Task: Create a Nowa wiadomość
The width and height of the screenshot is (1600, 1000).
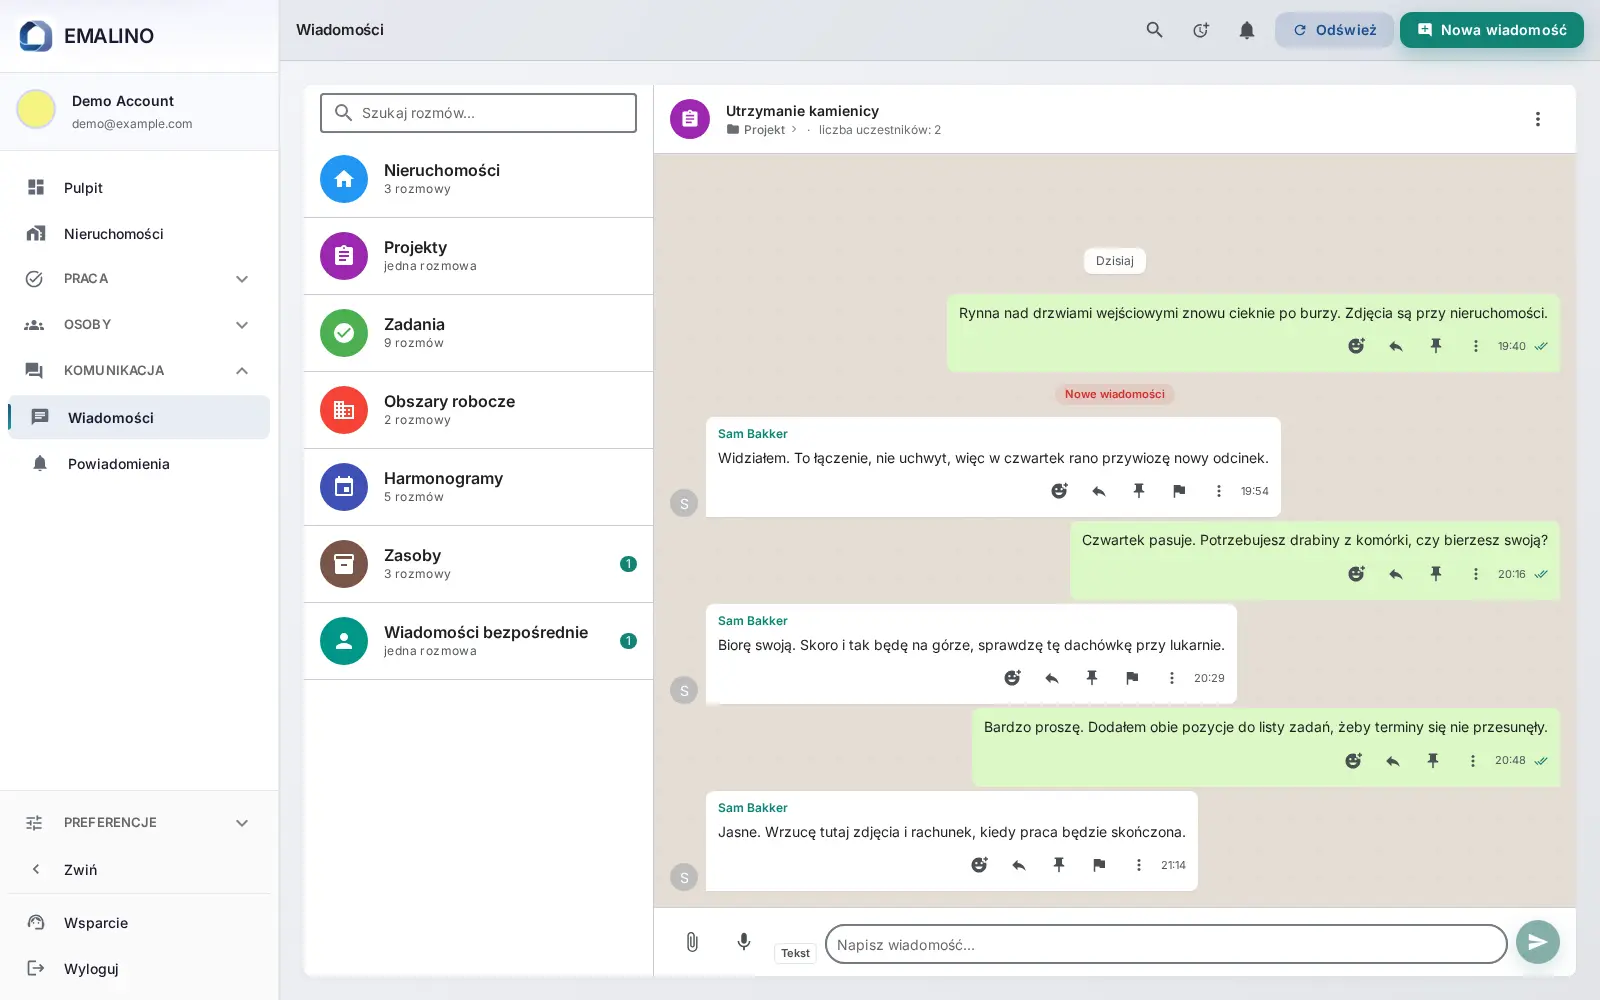Action: click(x=1491, y=30)
